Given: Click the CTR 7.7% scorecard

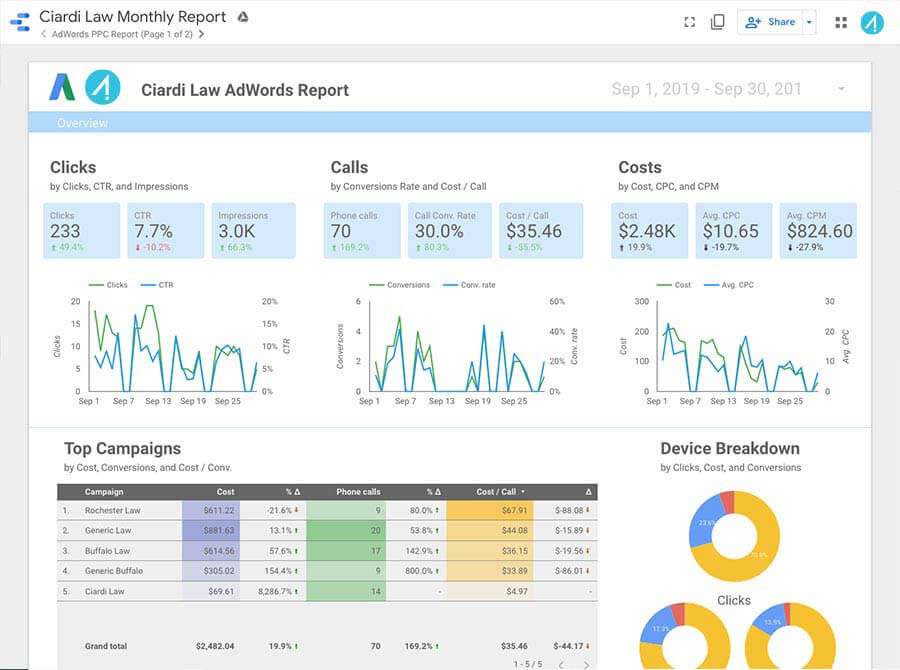Looking at the screenshot, I should (166, 230).
